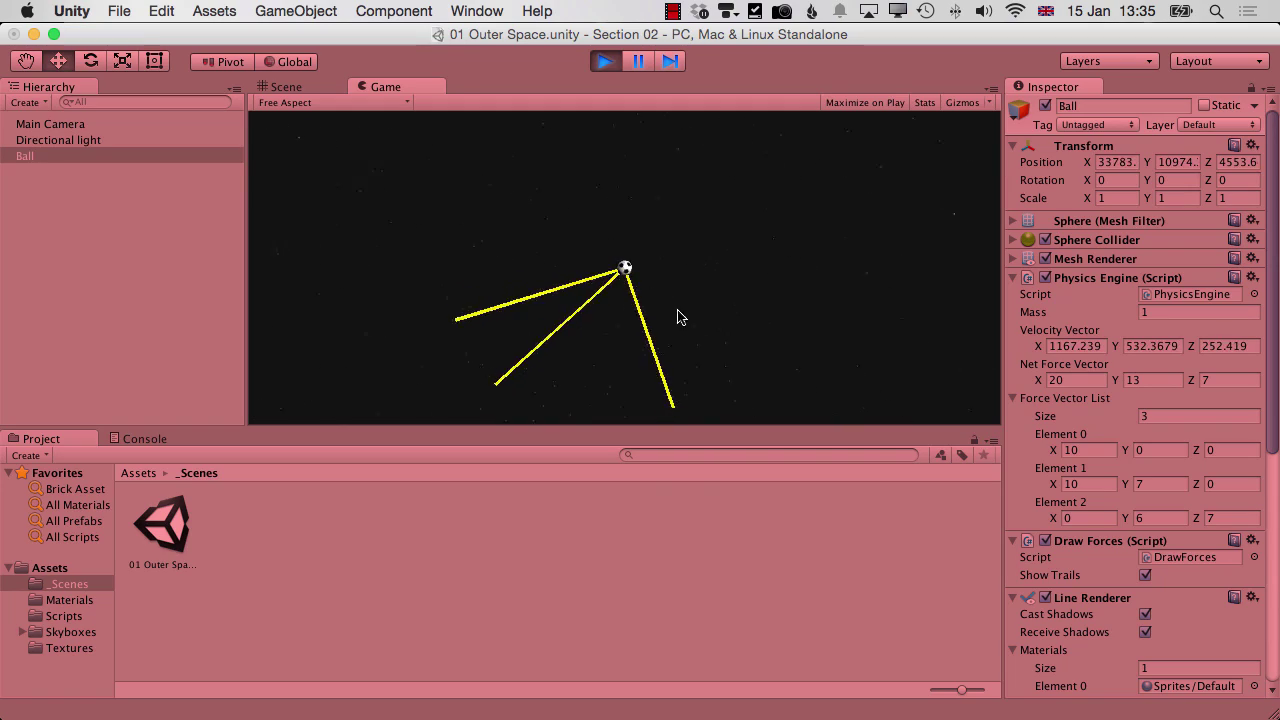The width and height of the screenshot is (1280, 720).
Task: Save search star icon in Project
Action: pyautogui.click(x=984, y=455)
